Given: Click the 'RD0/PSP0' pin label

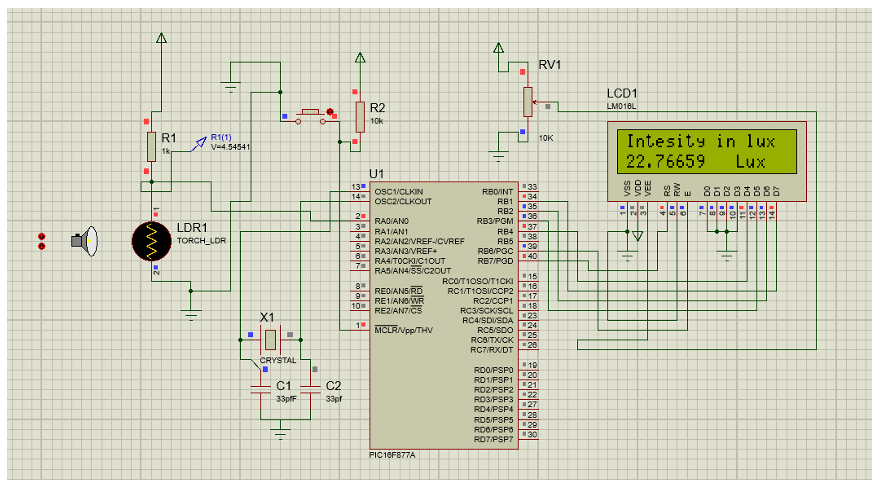Looking at the screenshot, I should click(x=494, y=370).
